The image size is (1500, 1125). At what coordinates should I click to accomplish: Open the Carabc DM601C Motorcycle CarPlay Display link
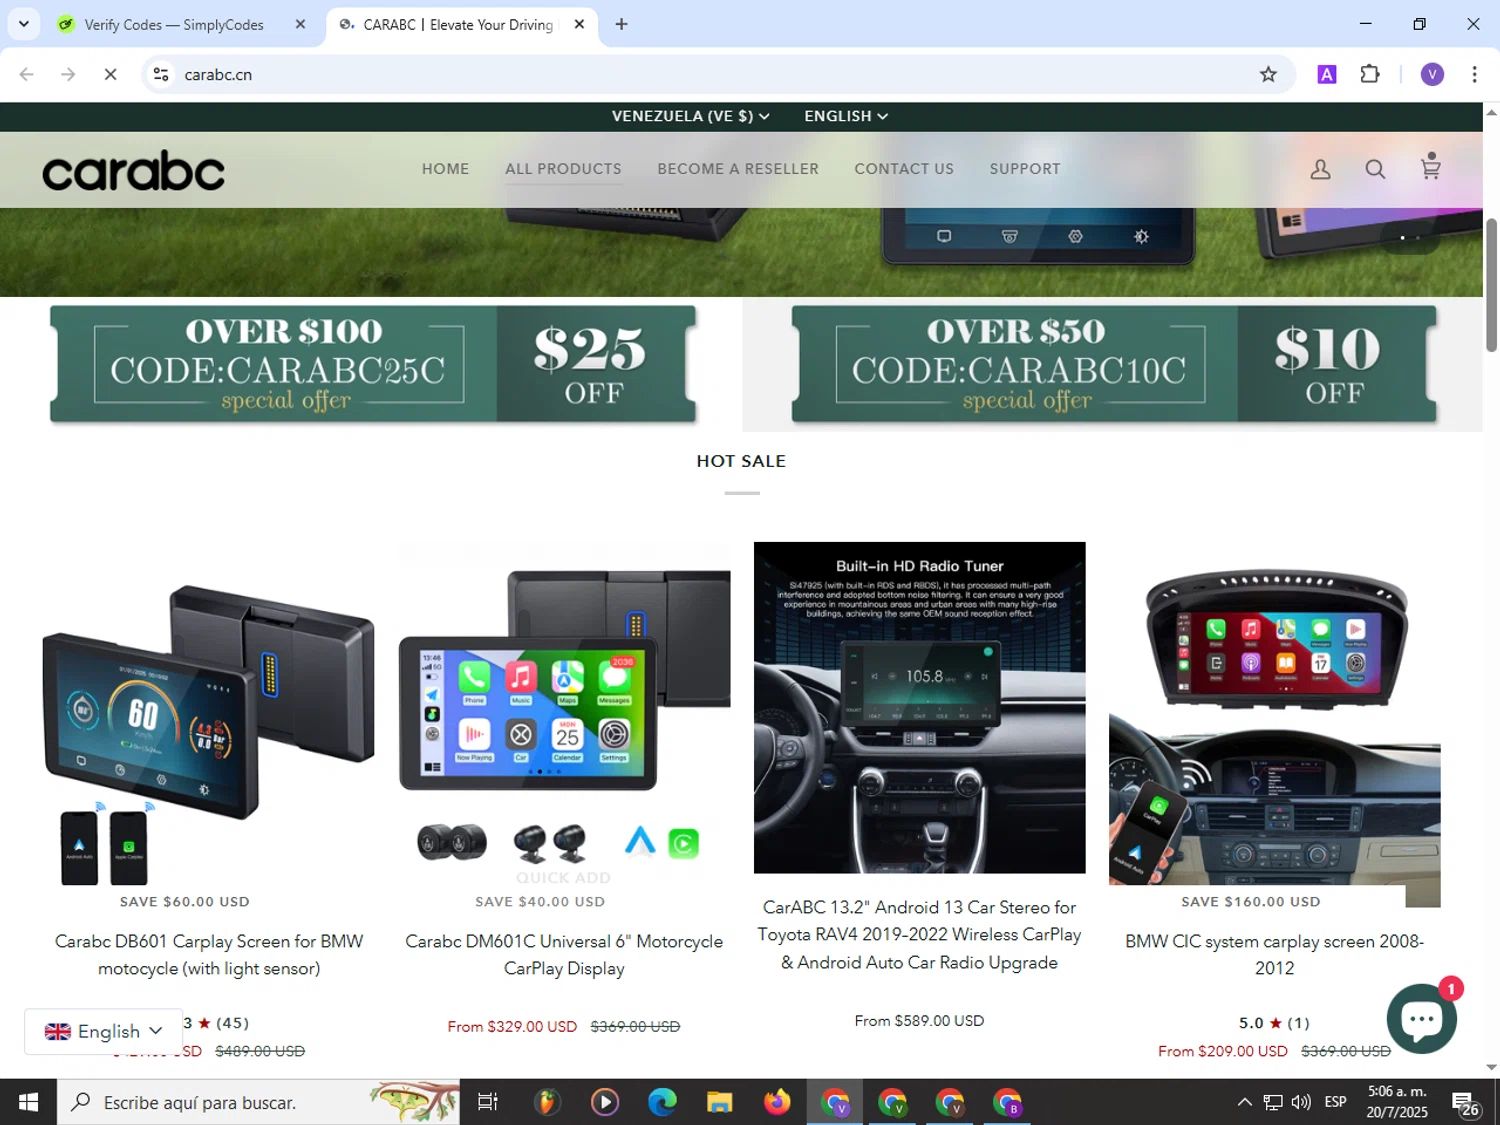click(x=564, y=955)
